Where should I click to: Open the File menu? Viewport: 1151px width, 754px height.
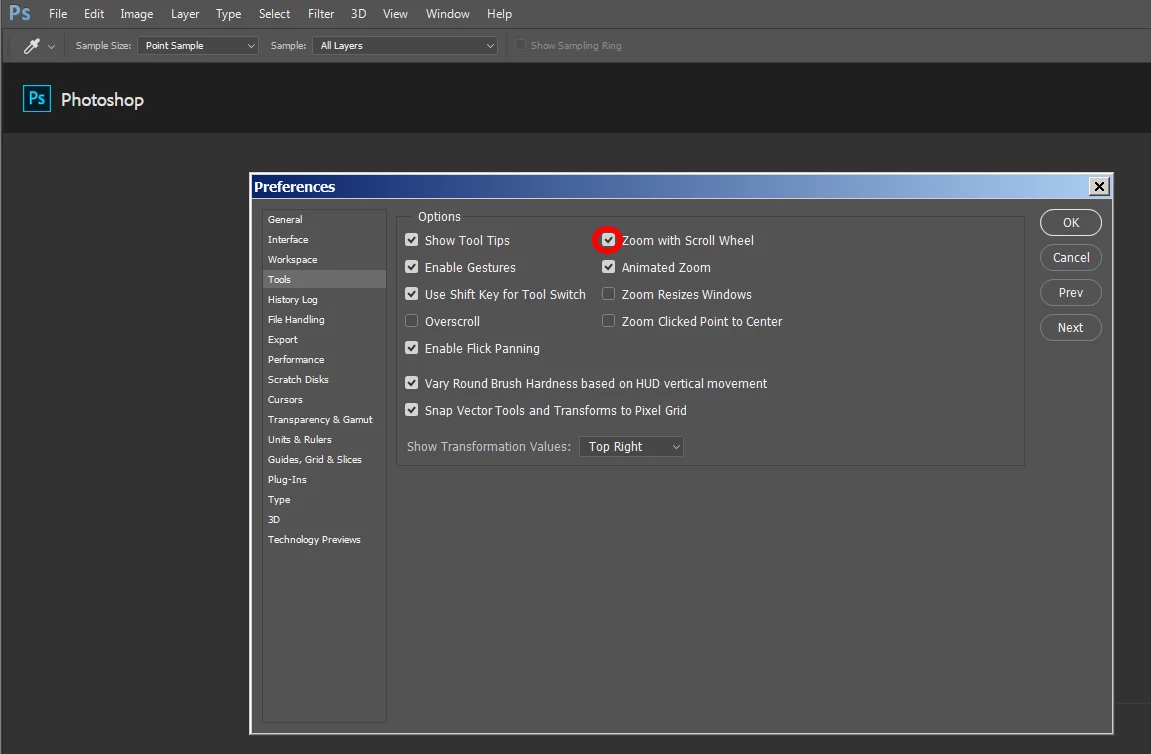(x=58, y=13)
